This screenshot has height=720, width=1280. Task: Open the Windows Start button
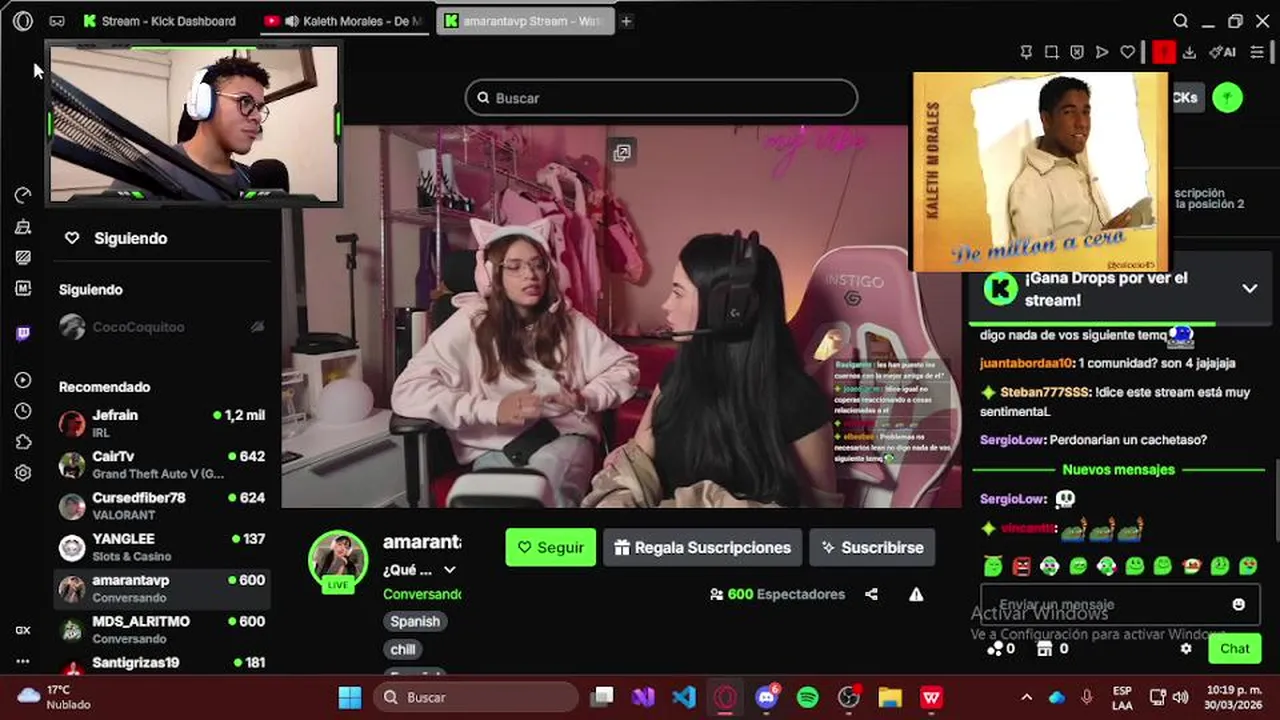(x=350, y=697)
